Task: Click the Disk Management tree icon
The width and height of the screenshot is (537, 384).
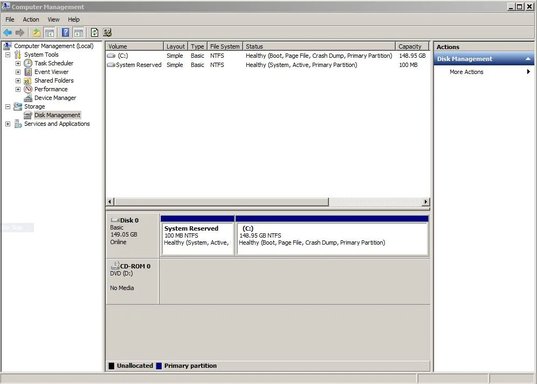Action: 28,115
